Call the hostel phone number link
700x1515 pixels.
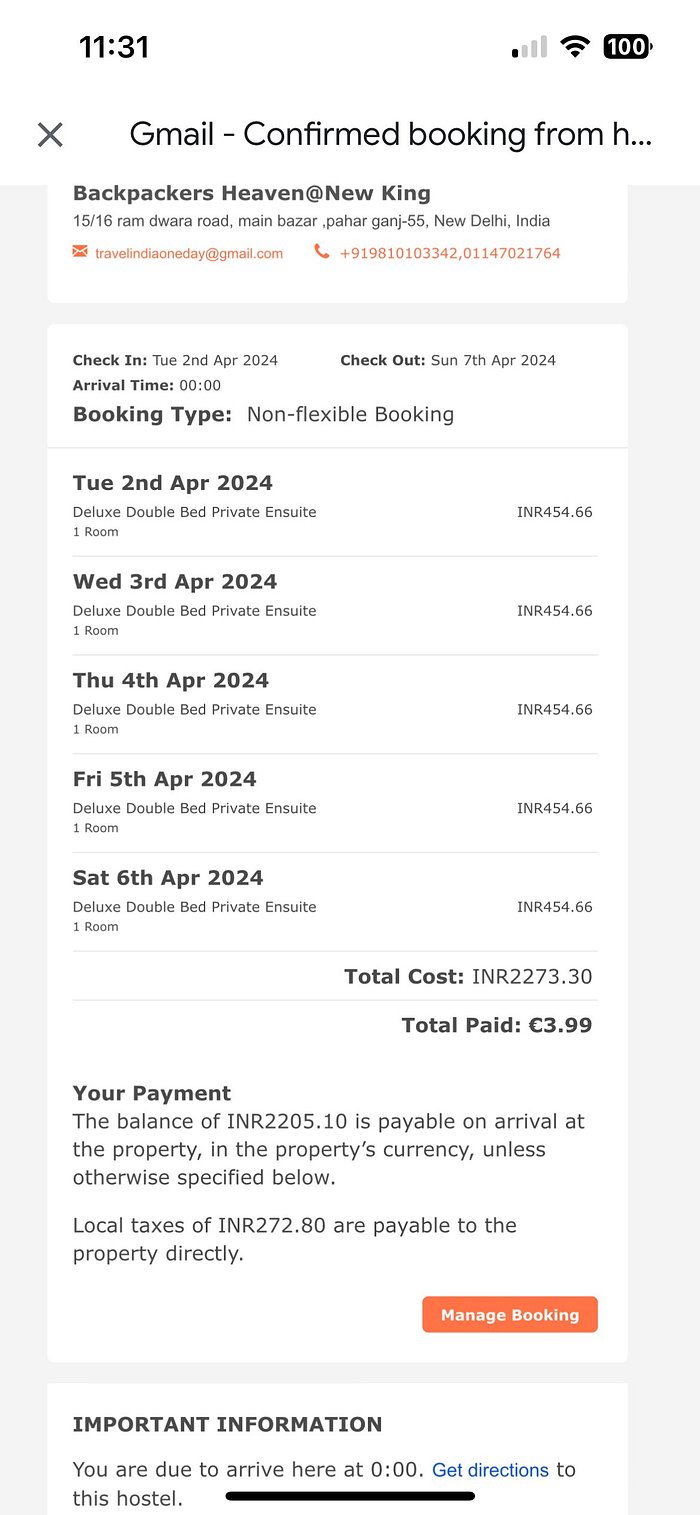450,254
